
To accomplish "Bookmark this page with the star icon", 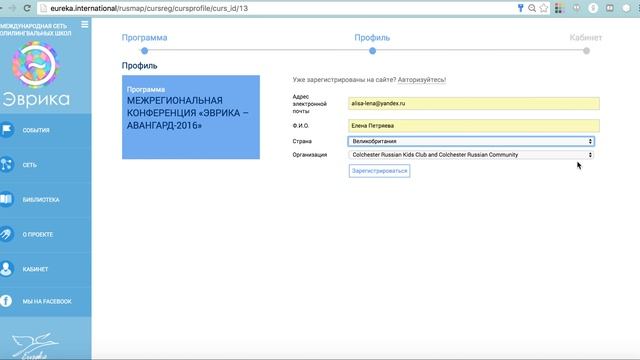I will pos(544,8).
